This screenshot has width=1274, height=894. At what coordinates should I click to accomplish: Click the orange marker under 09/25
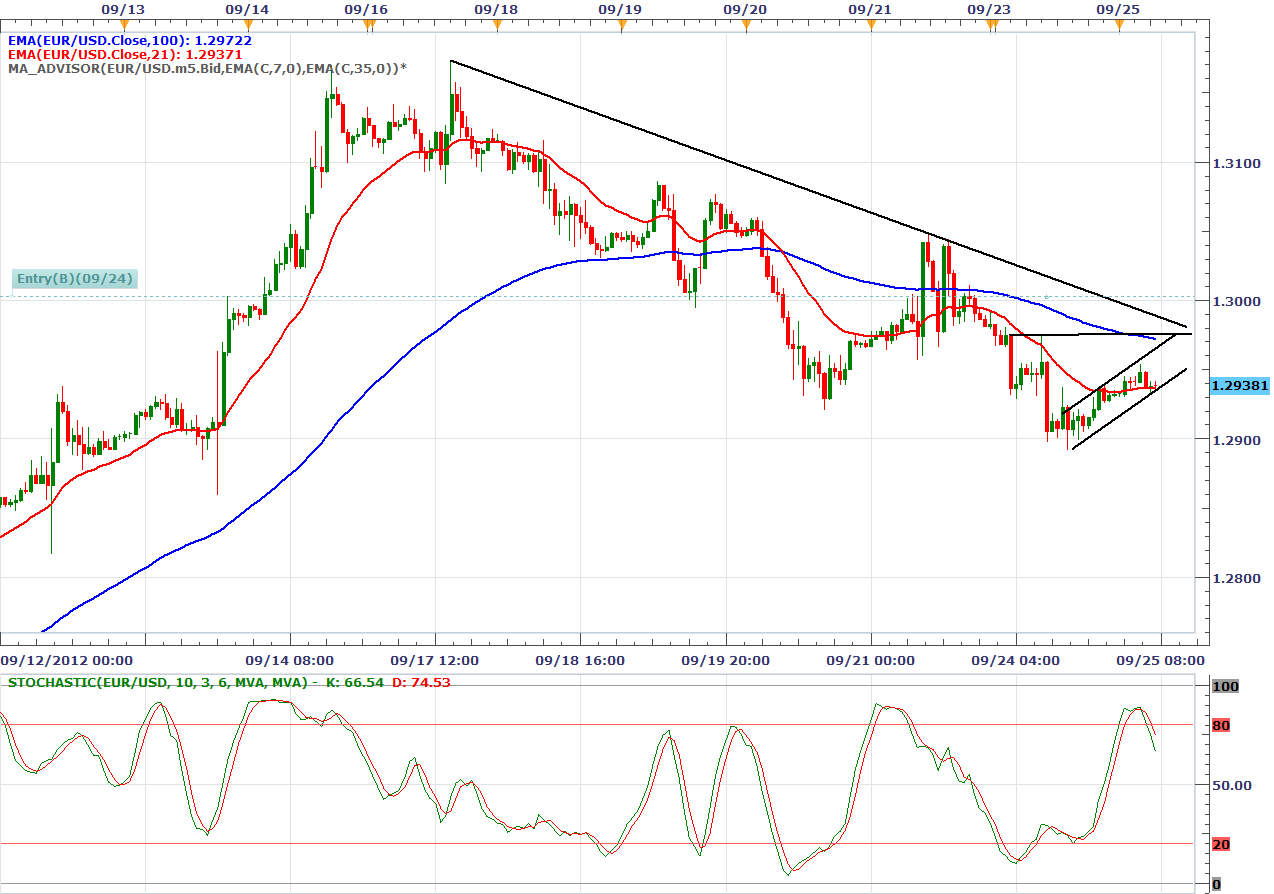[x=1118, y=26]
